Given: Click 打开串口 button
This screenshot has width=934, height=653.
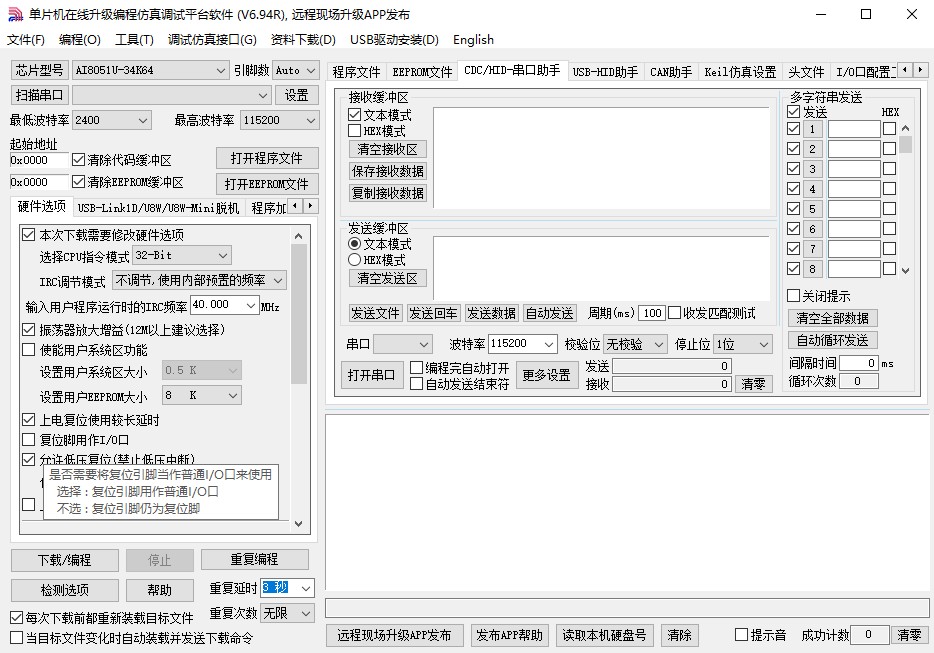Looking at the screenshot, I should coord(372,375).
